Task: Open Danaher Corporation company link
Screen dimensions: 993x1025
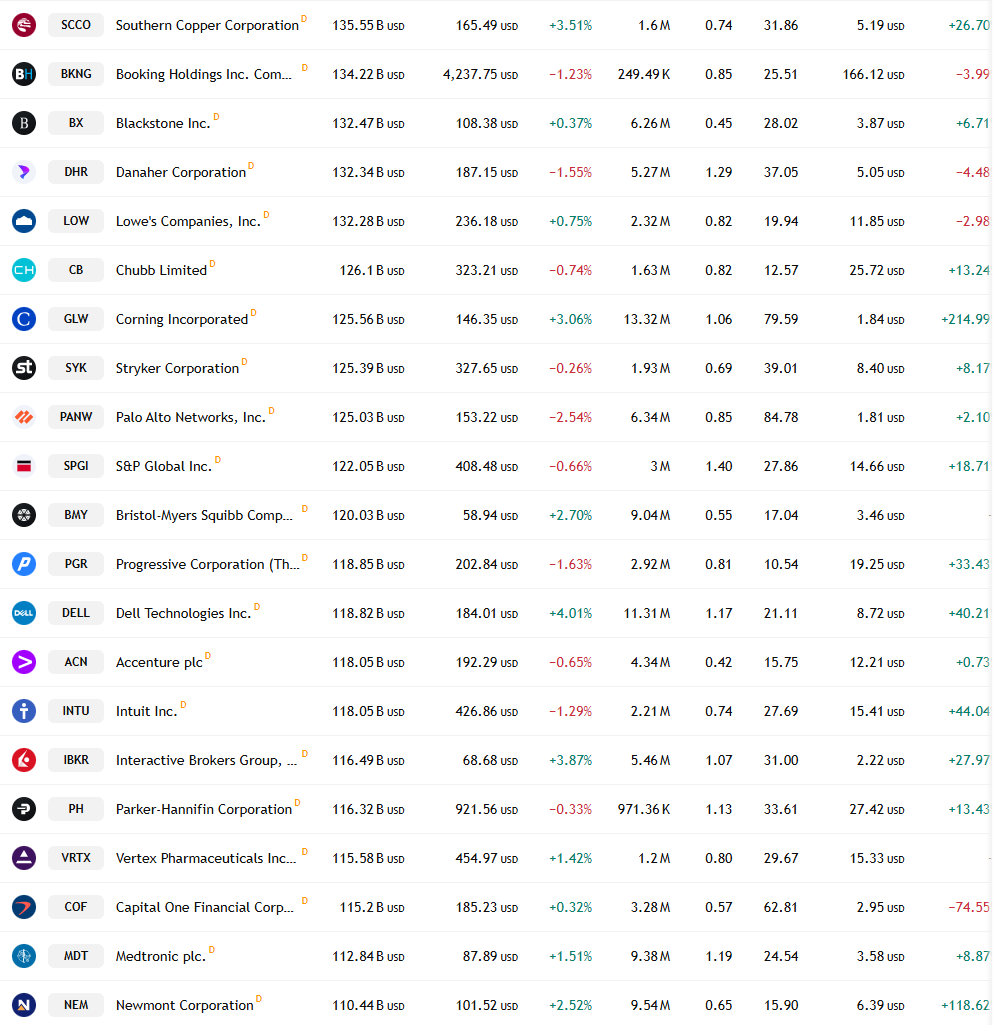Action: tap(181, 173)
